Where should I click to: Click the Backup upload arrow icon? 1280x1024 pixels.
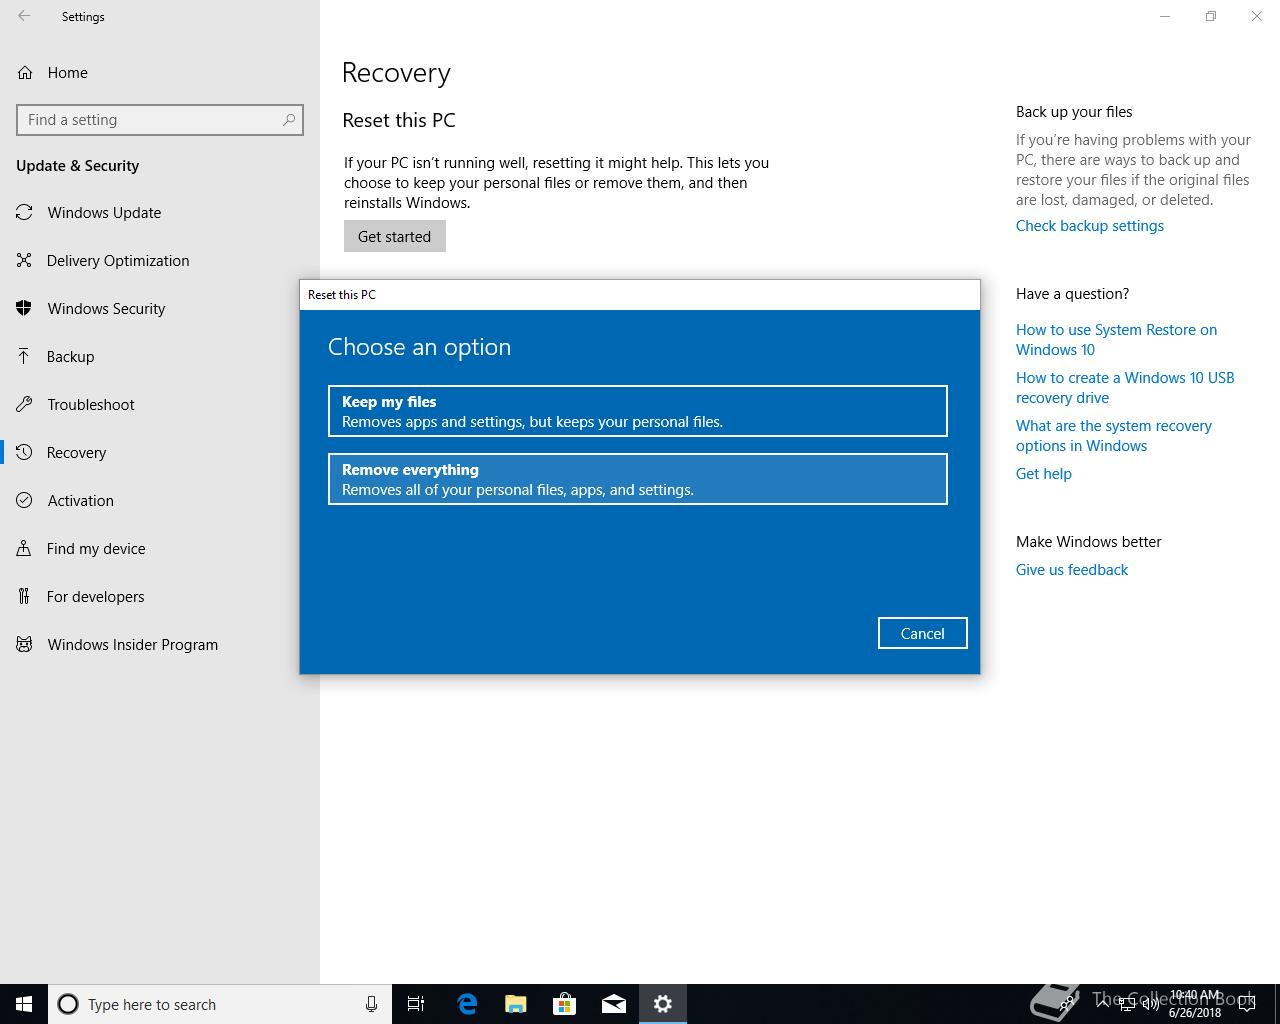(24, 356)
